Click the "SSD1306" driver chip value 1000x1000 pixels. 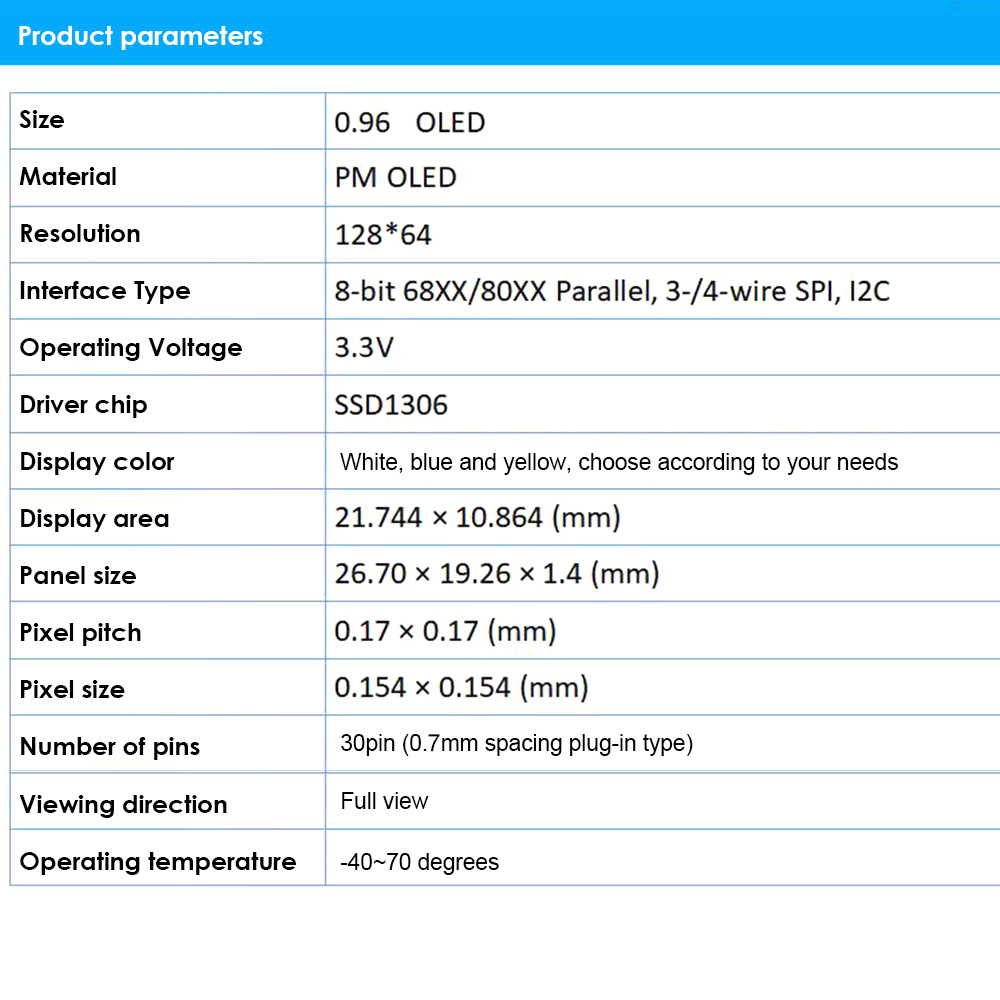[x=391, y=405]
